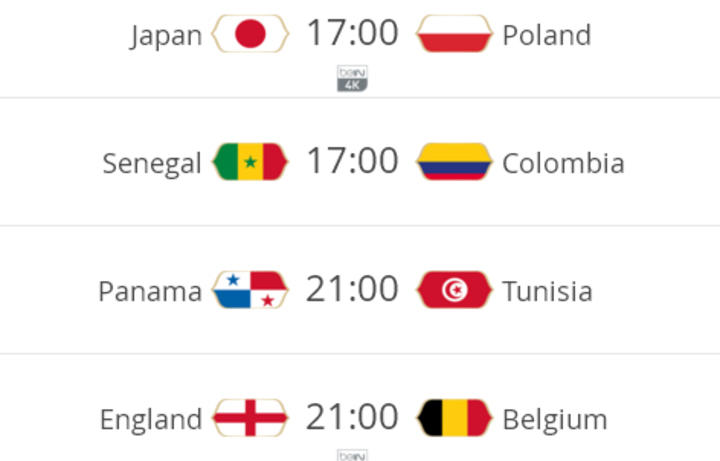720x461 pixels.
Task: Select the Colombia flag badge
Action: pos(454,162)
